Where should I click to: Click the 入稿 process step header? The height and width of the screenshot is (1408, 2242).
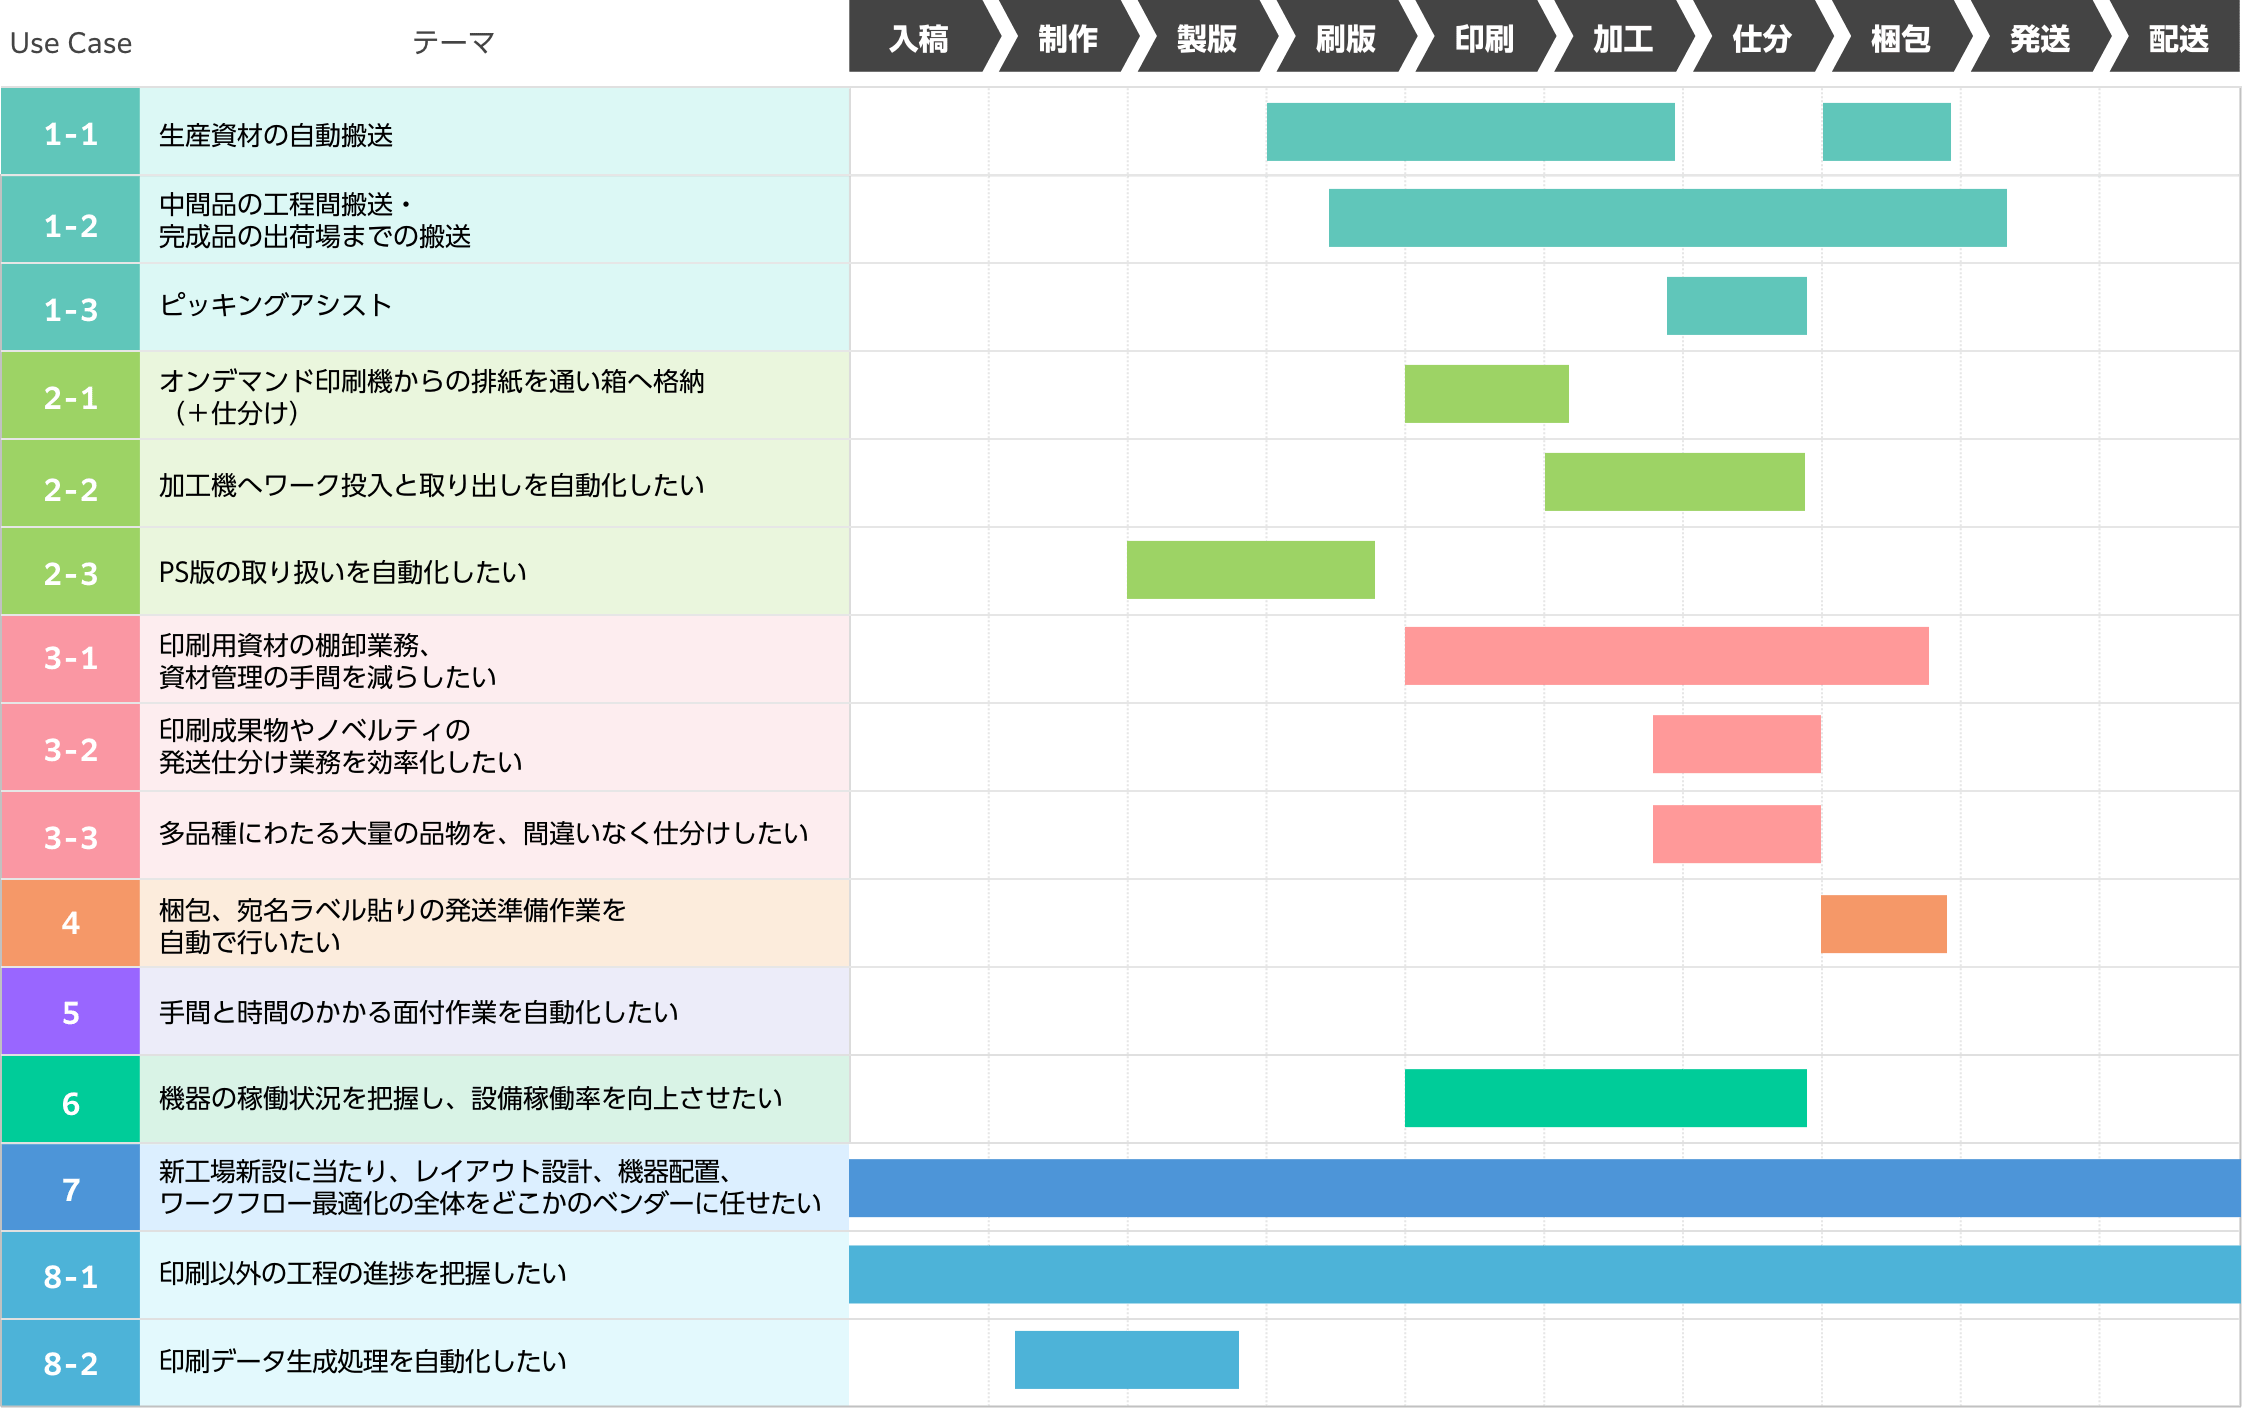[x=918, y=37]
